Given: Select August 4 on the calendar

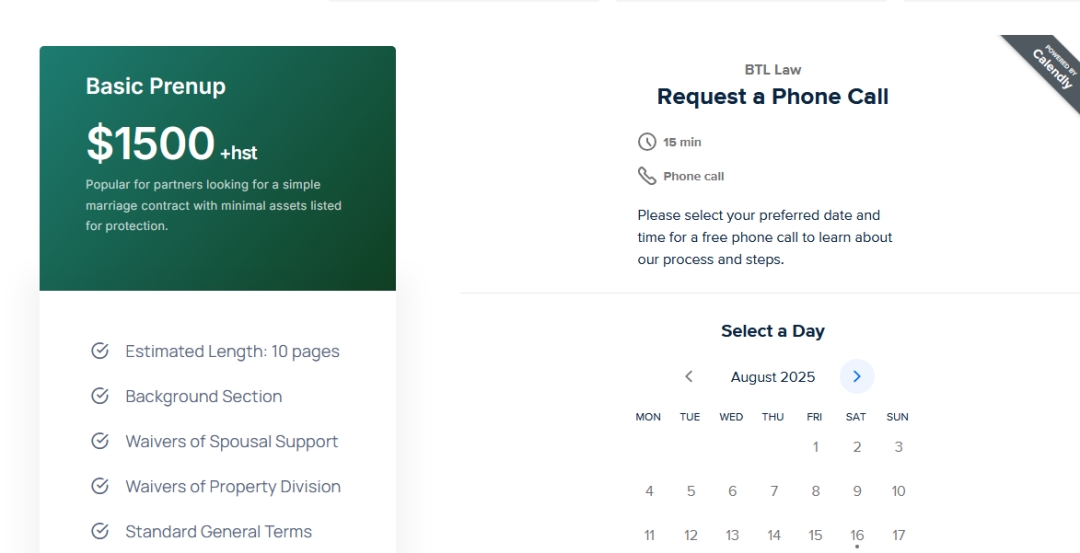Looking at the screenshot, I should pos(649,491).
